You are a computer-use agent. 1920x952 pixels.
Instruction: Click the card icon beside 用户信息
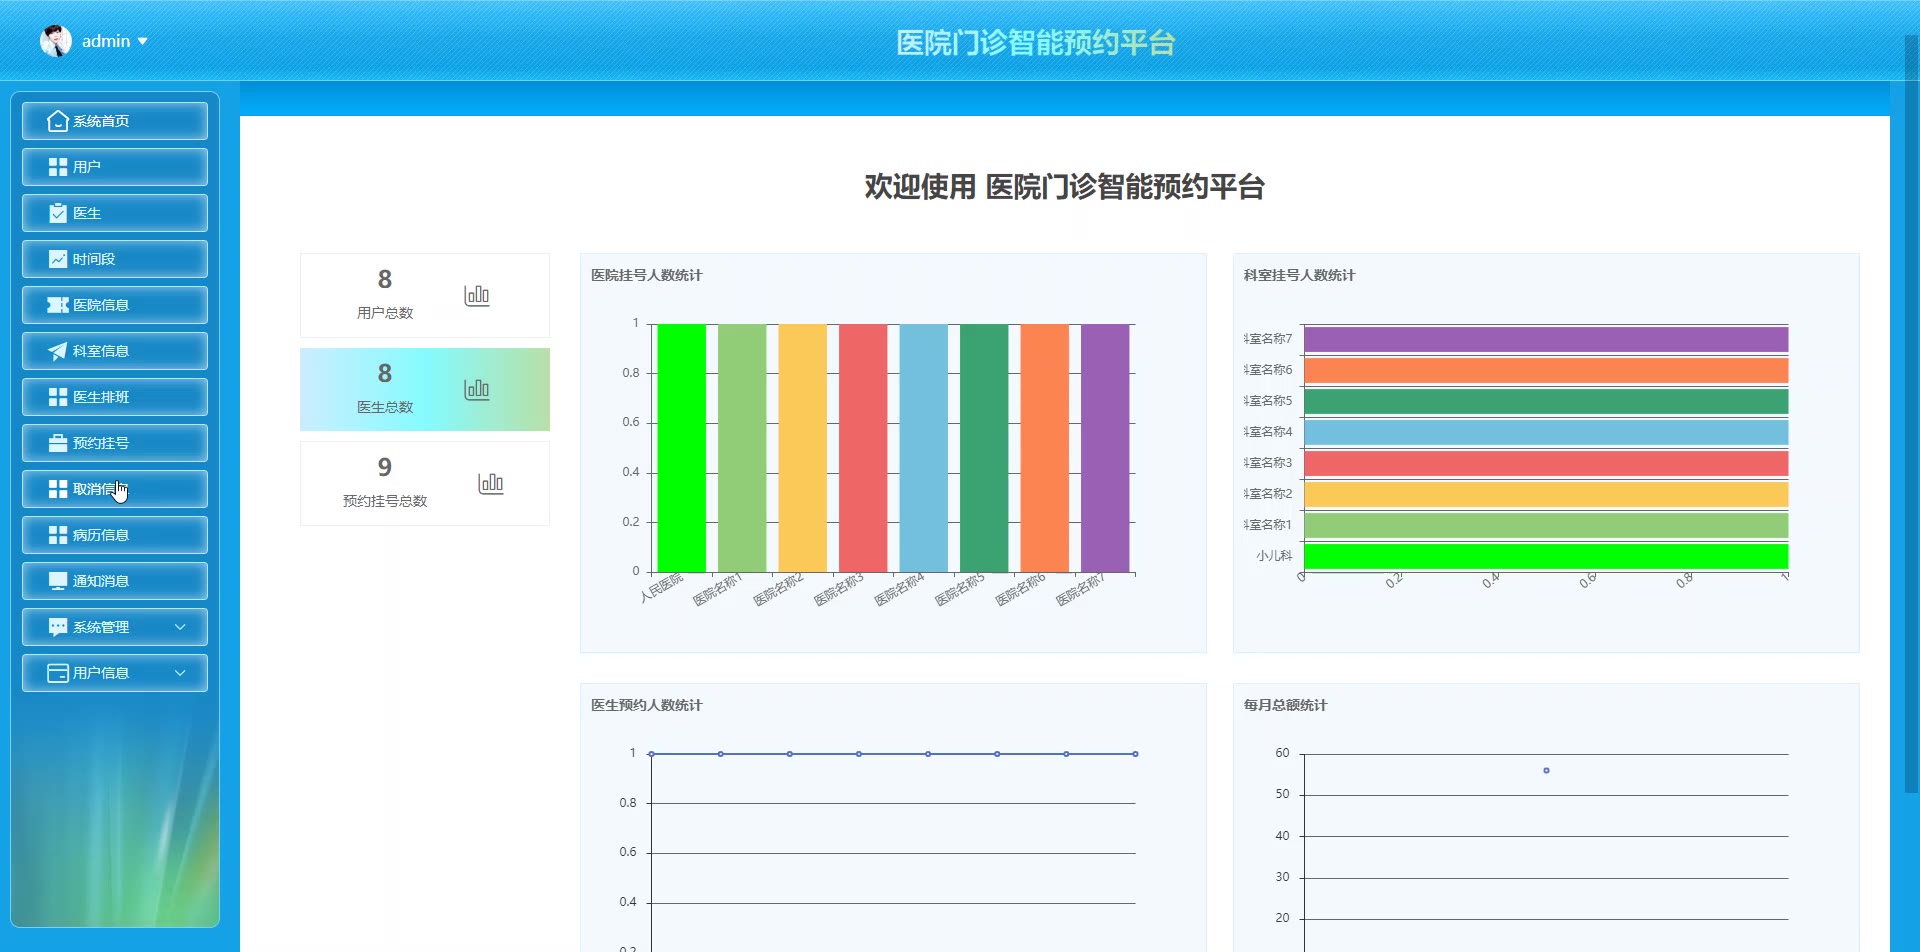pyautogui.click(x=58, y=673)
